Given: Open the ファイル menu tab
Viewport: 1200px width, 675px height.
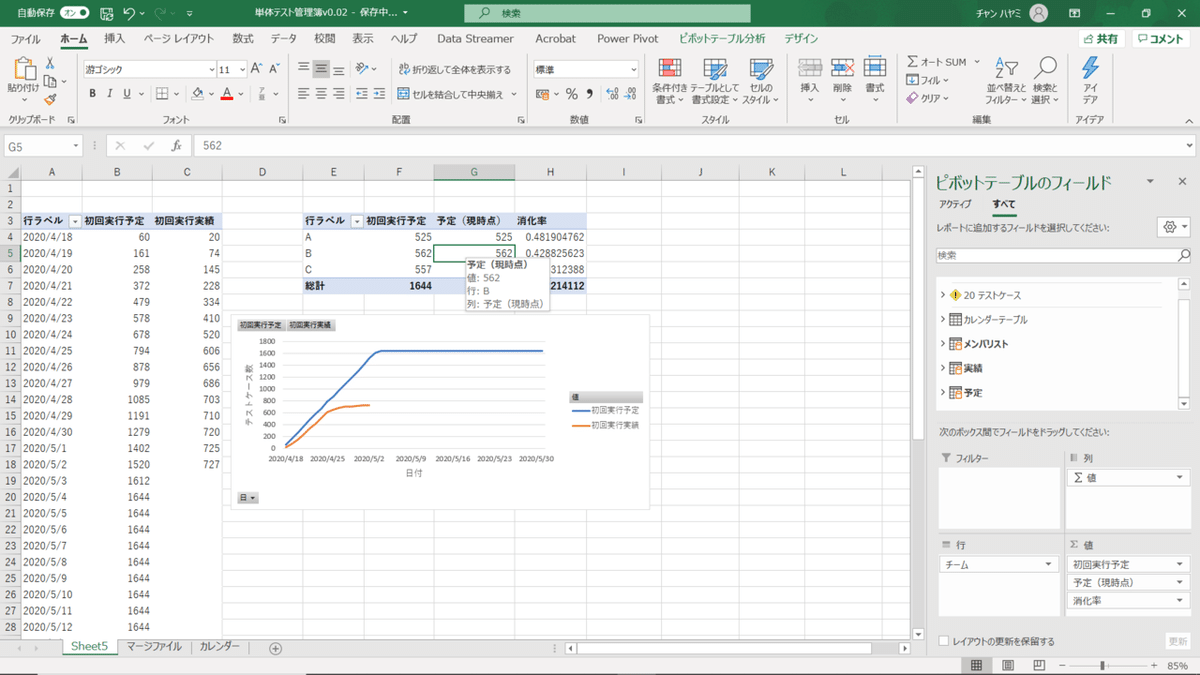Looking at the screenshot, I should (x=25, y=38).
